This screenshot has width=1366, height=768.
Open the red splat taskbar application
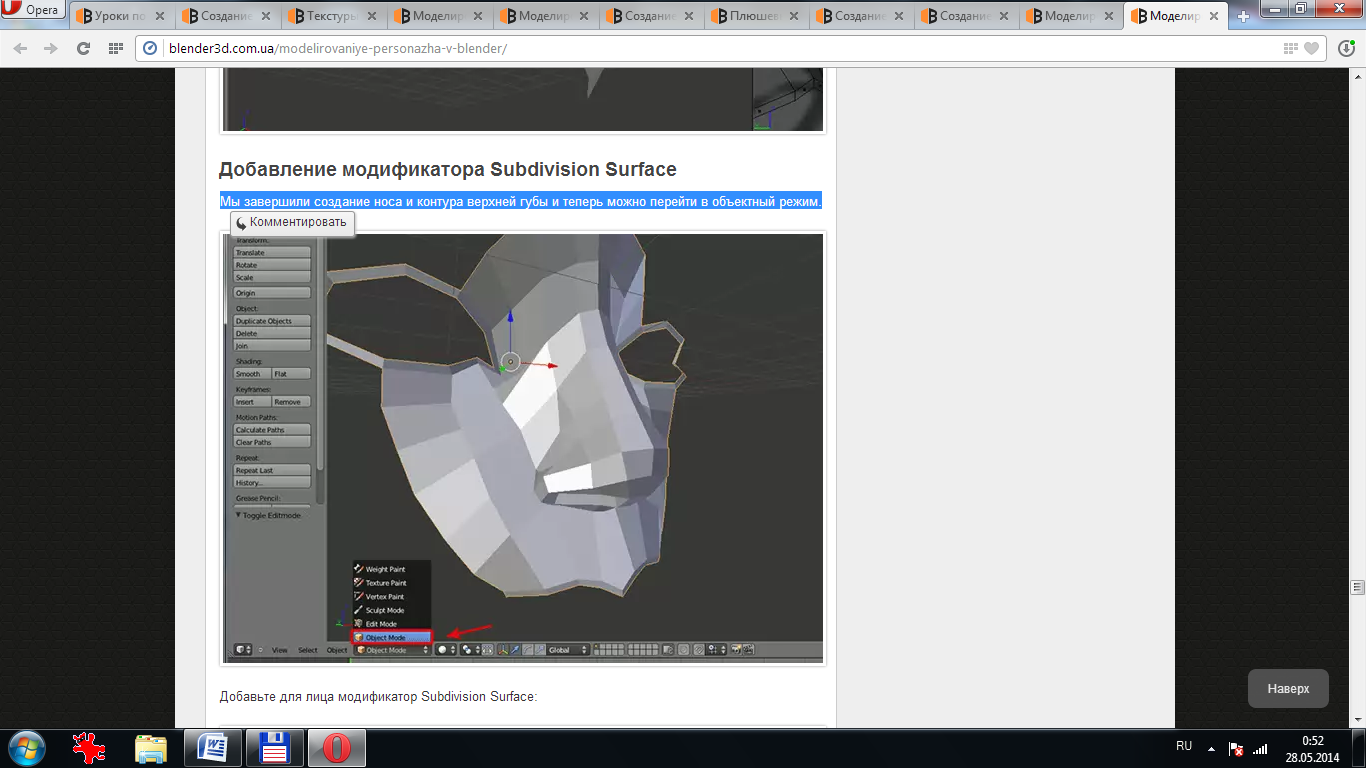click(90, 748)
